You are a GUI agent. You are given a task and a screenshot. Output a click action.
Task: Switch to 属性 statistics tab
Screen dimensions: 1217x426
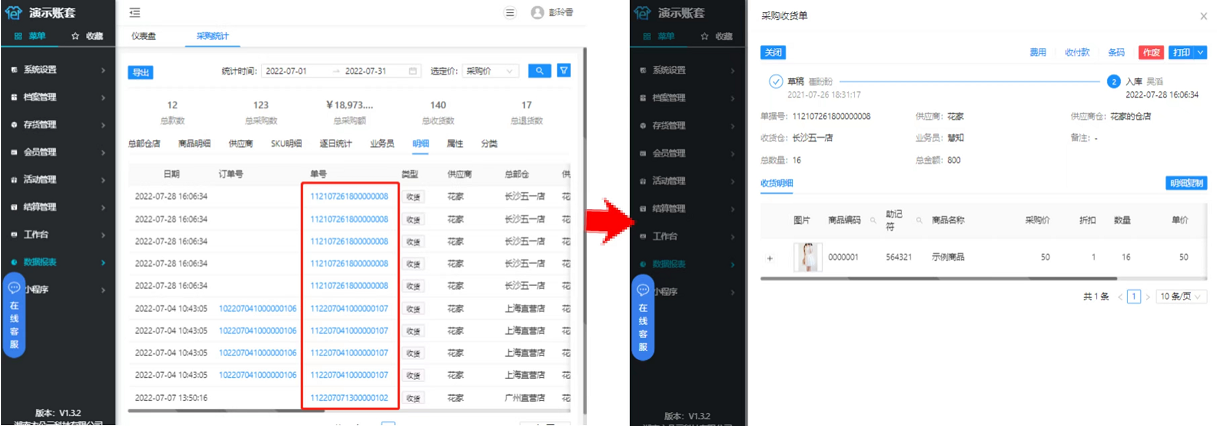[455, 143]
